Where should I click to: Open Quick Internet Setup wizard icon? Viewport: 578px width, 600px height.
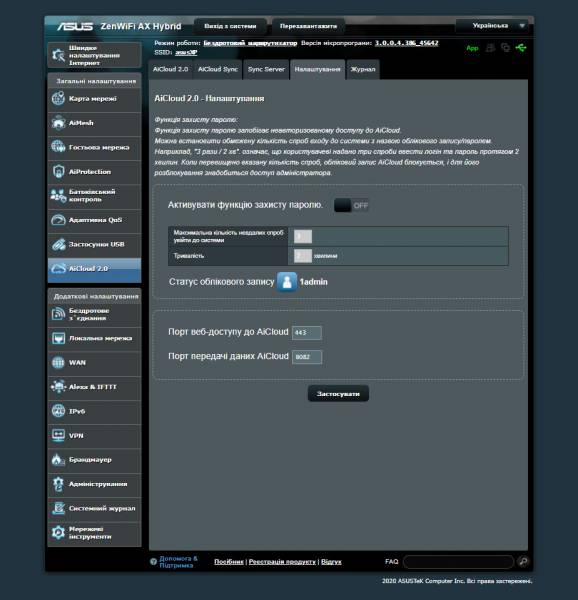click(59, 55)
